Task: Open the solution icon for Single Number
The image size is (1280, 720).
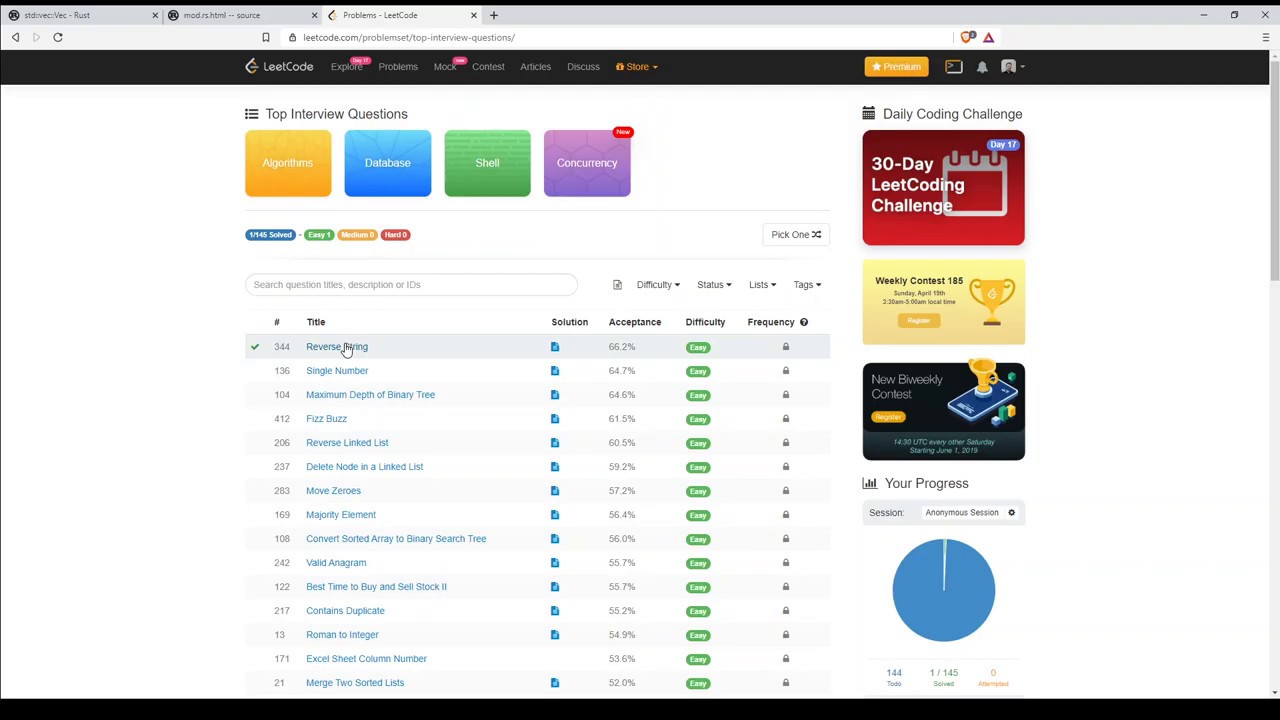Action: click(555, 371)
